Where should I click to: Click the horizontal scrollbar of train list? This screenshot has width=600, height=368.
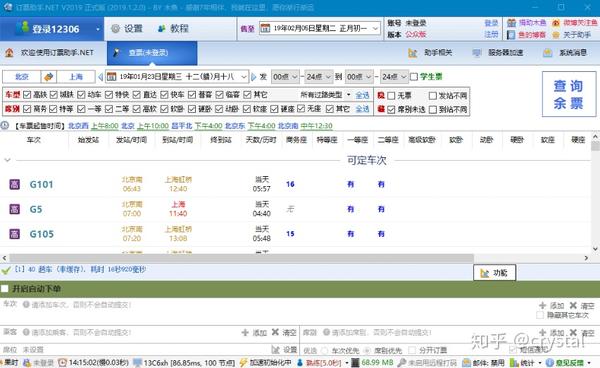(241, 258)
